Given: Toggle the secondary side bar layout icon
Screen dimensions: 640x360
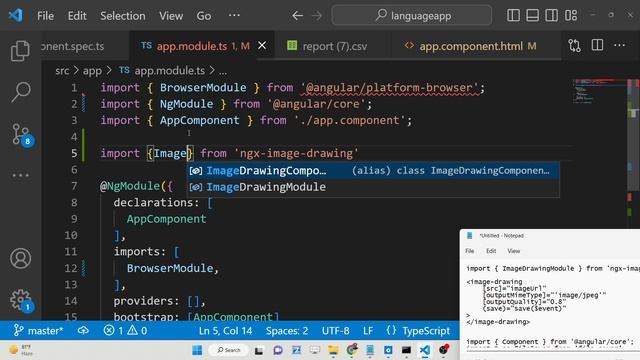Looking at the screenshot, I should (x=551, y=16).
